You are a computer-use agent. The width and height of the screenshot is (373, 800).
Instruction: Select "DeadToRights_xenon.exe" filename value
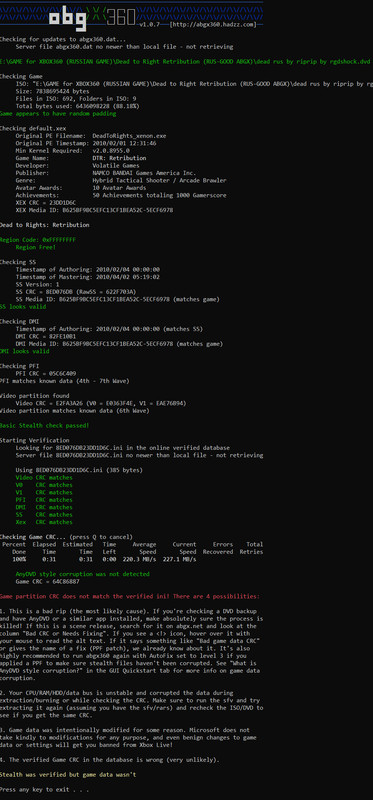[129, 136]
